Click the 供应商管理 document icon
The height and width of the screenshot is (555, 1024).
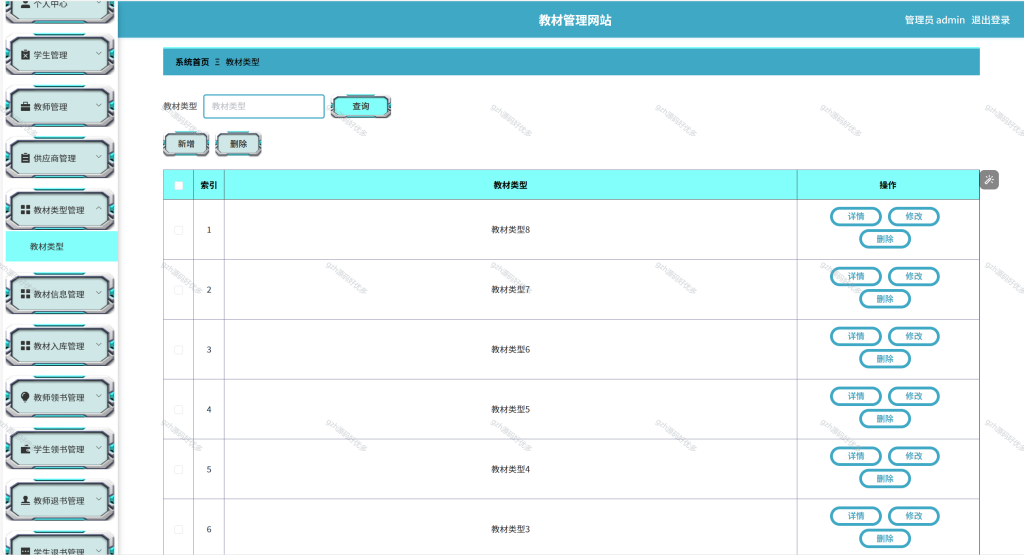point(25,158)
